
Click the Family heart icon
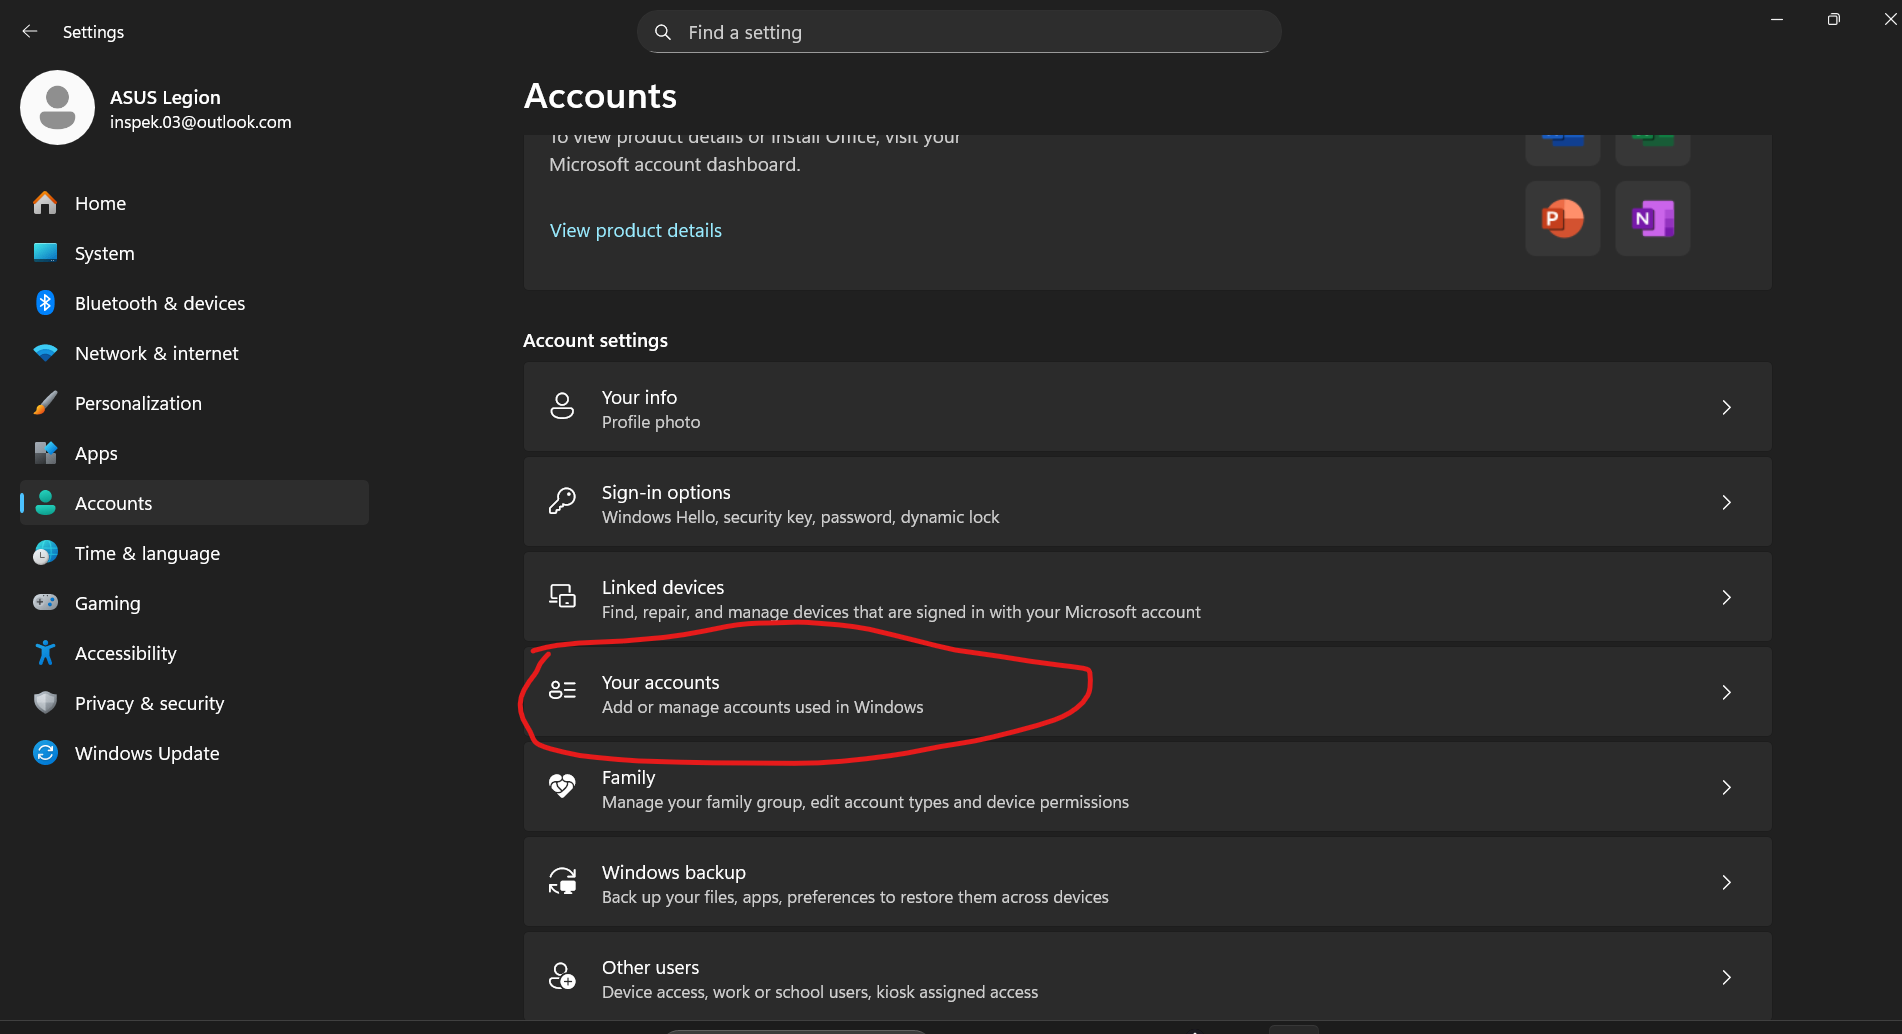tap(562, 787)
